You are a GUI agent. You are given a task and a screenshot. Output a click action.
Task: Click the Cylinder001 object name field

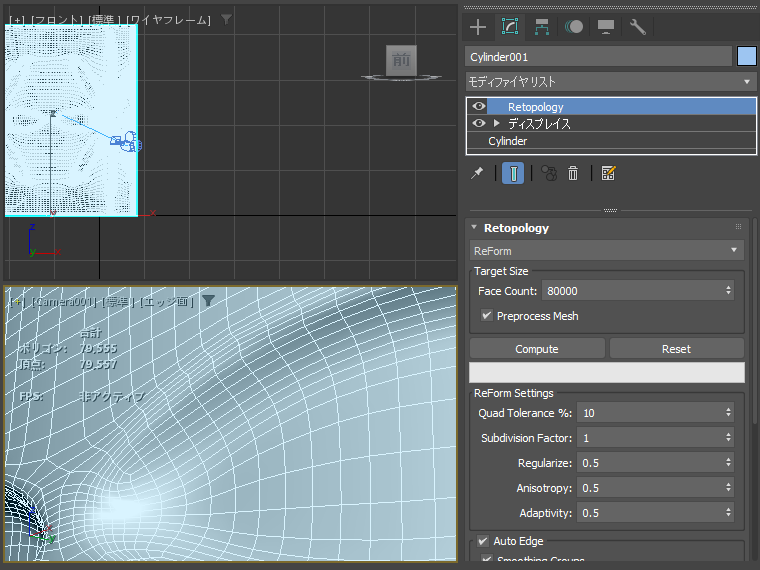point(598,57)
